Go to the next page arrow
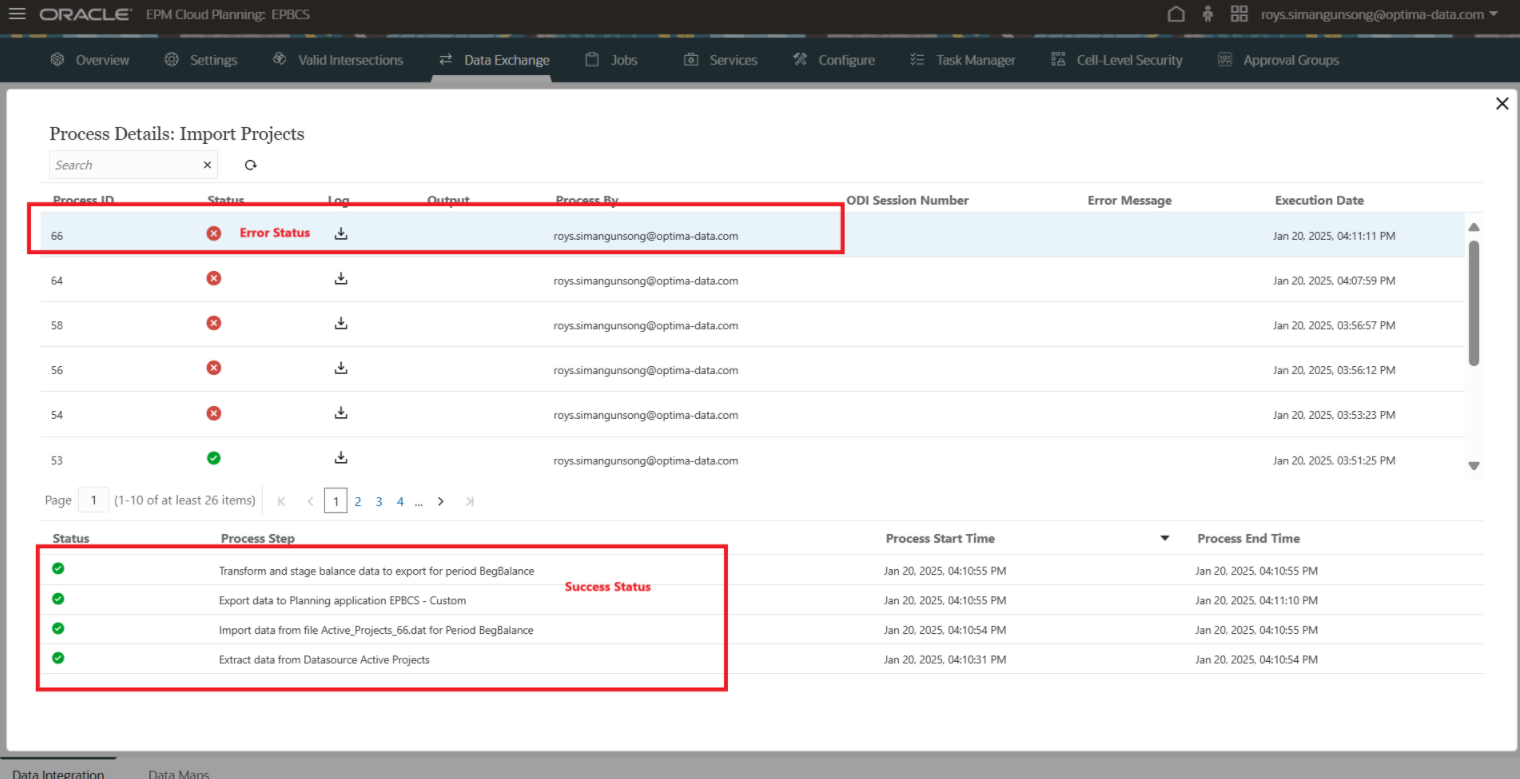 point(440,501)
